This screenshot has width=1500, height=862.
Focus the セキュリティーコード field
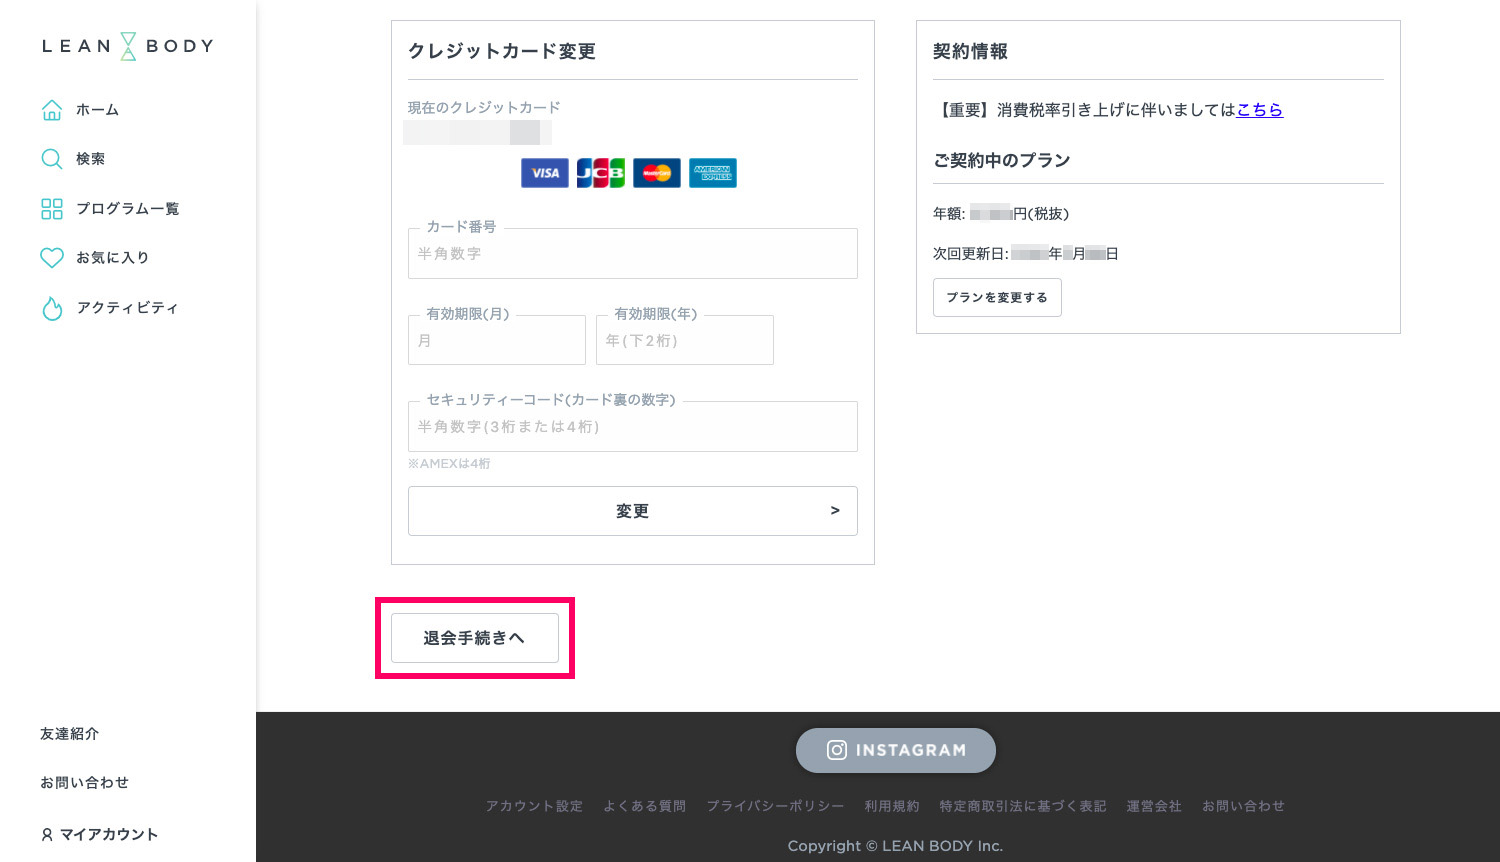pyautogui.click(x=633, y=427)
